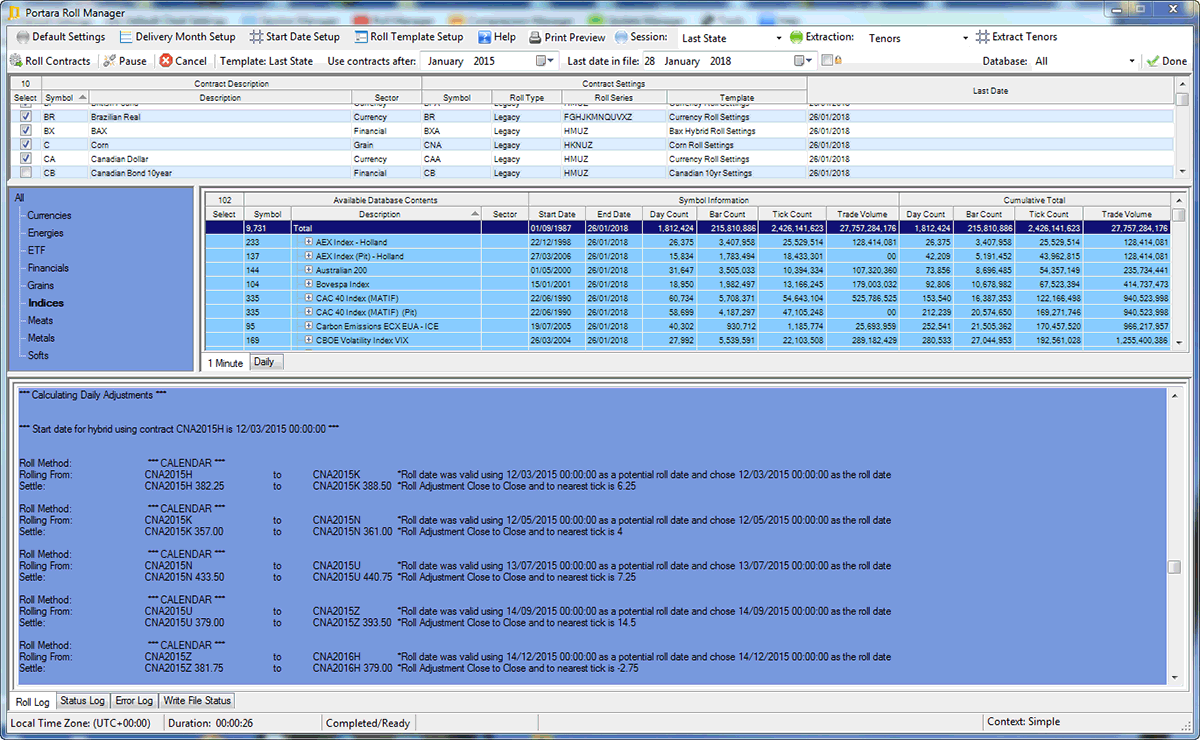Click the roll log scrollbar thumb
1200x740 pixels.
coord(1174,567)
